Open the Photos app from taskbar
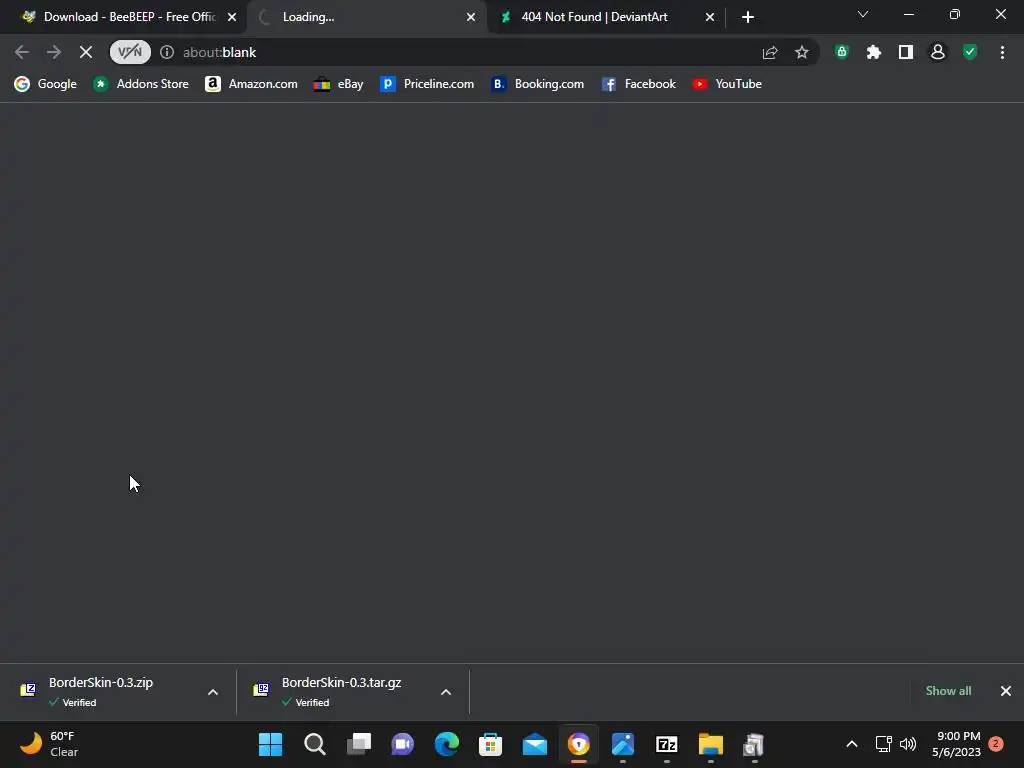The height and width of the screenshot is (768, 1024). [622, 744]
